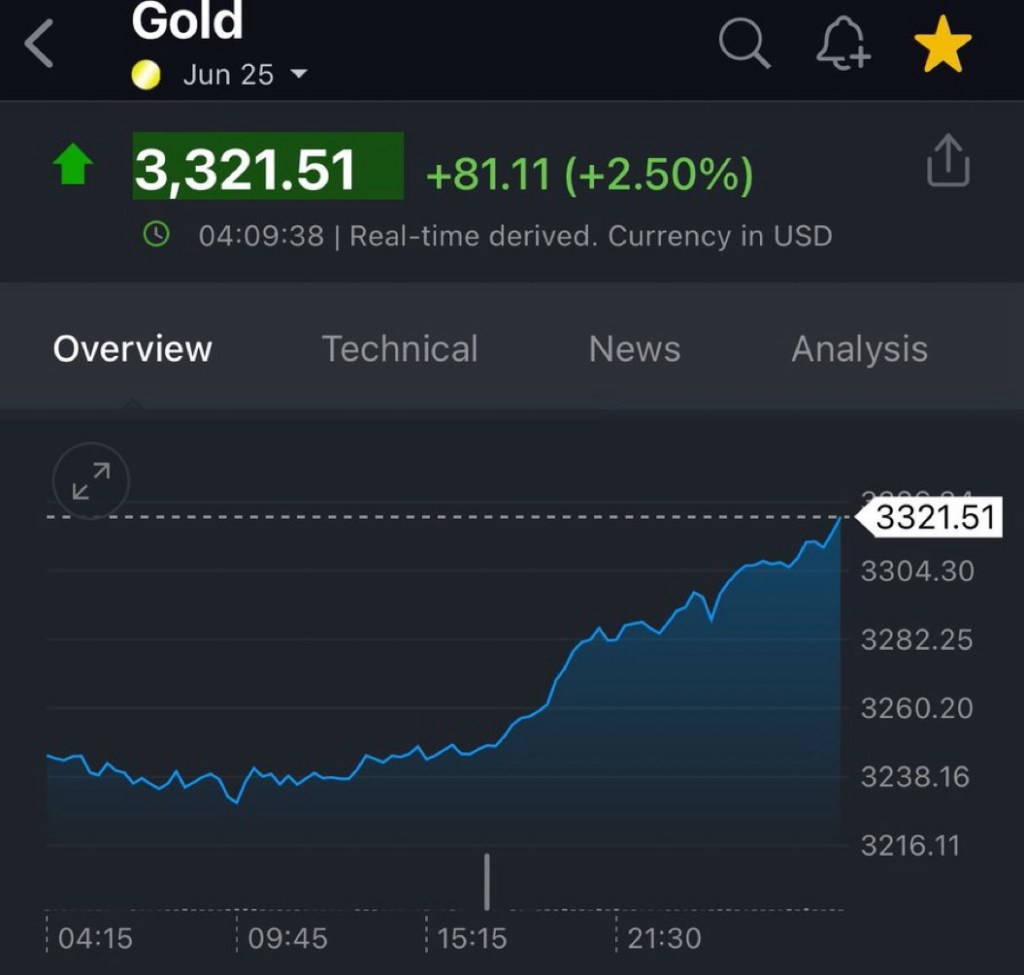Tap the green up arrow indicator
1024x975 pixels.
tap(73, 165)
